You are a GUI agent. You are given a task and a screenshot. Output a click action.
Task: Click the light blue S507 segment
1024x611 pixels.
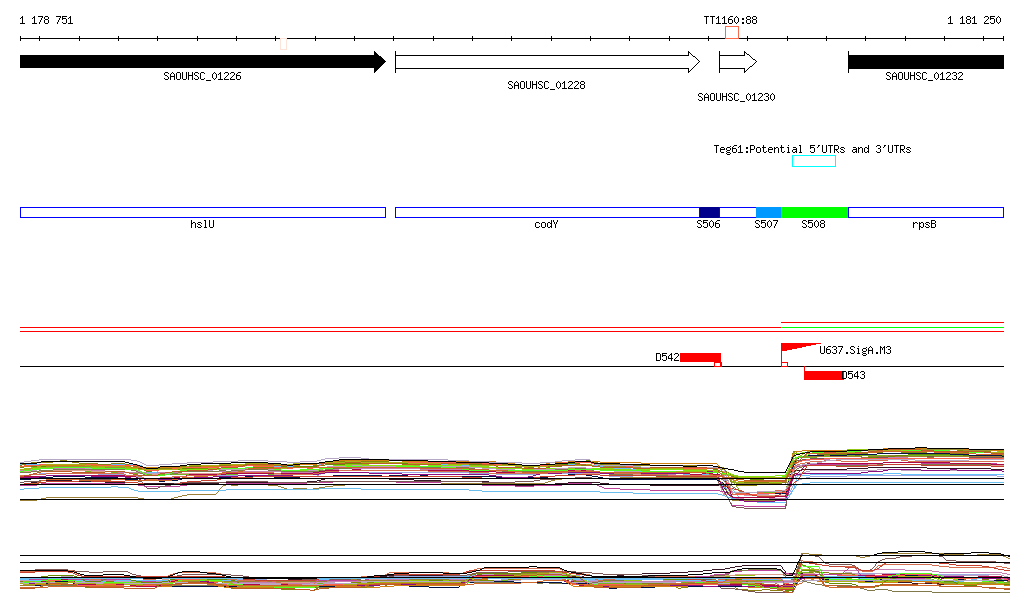click(x=768, y=212)
